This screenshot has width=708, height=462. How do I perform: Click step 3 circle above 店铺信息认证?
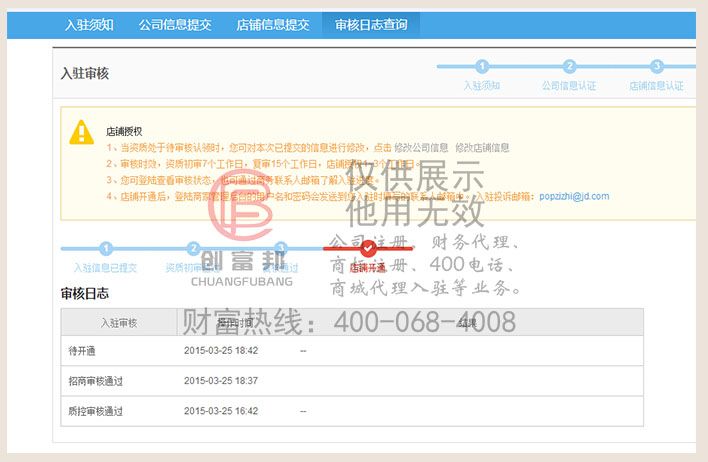coord(657,67)
